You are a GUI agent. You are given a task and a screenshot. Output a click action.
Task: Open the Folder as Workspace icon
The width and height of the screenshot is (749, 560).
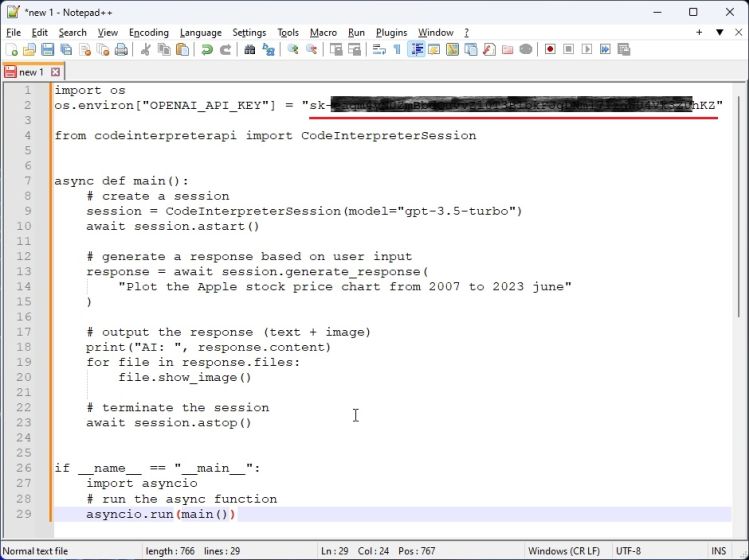click(507, 50)
